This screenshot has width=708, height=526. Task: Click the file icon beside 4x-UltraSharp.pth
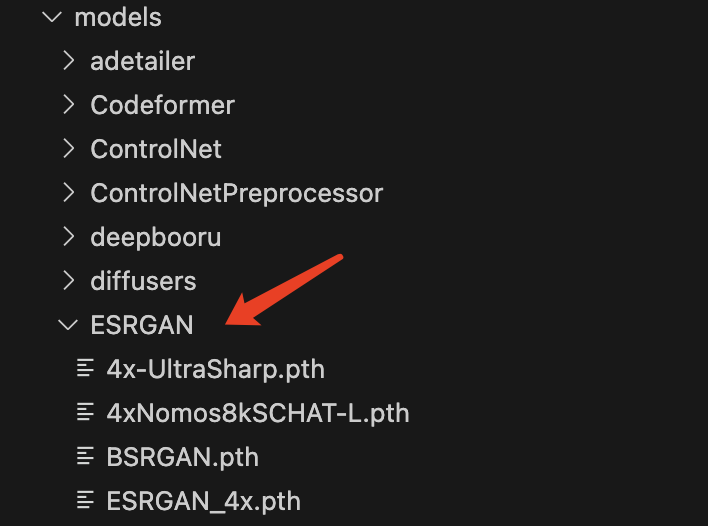pos(87,368)
